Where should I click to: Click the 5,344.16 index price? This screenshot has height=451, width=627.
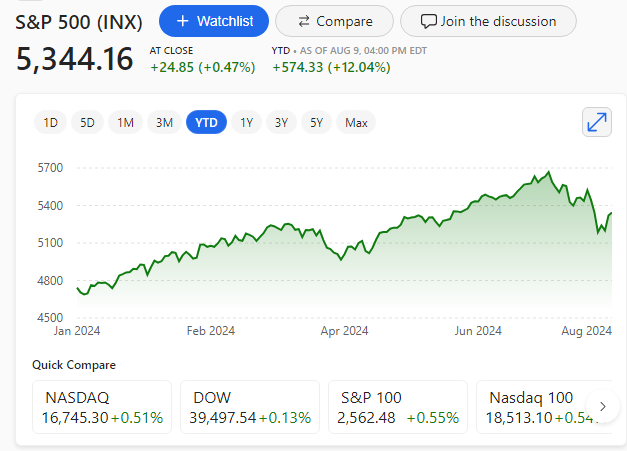(x=74, y=59)
